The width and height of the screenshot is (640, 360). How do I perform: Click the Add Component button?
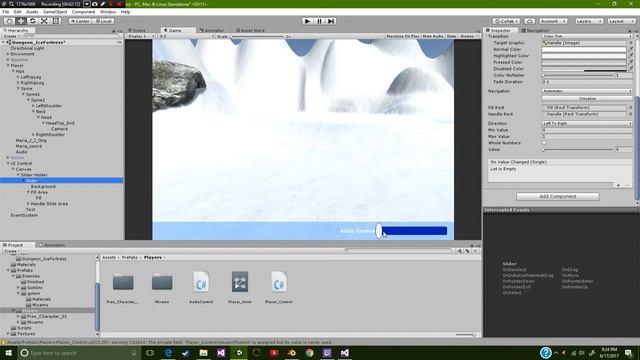tap(558, 196)
